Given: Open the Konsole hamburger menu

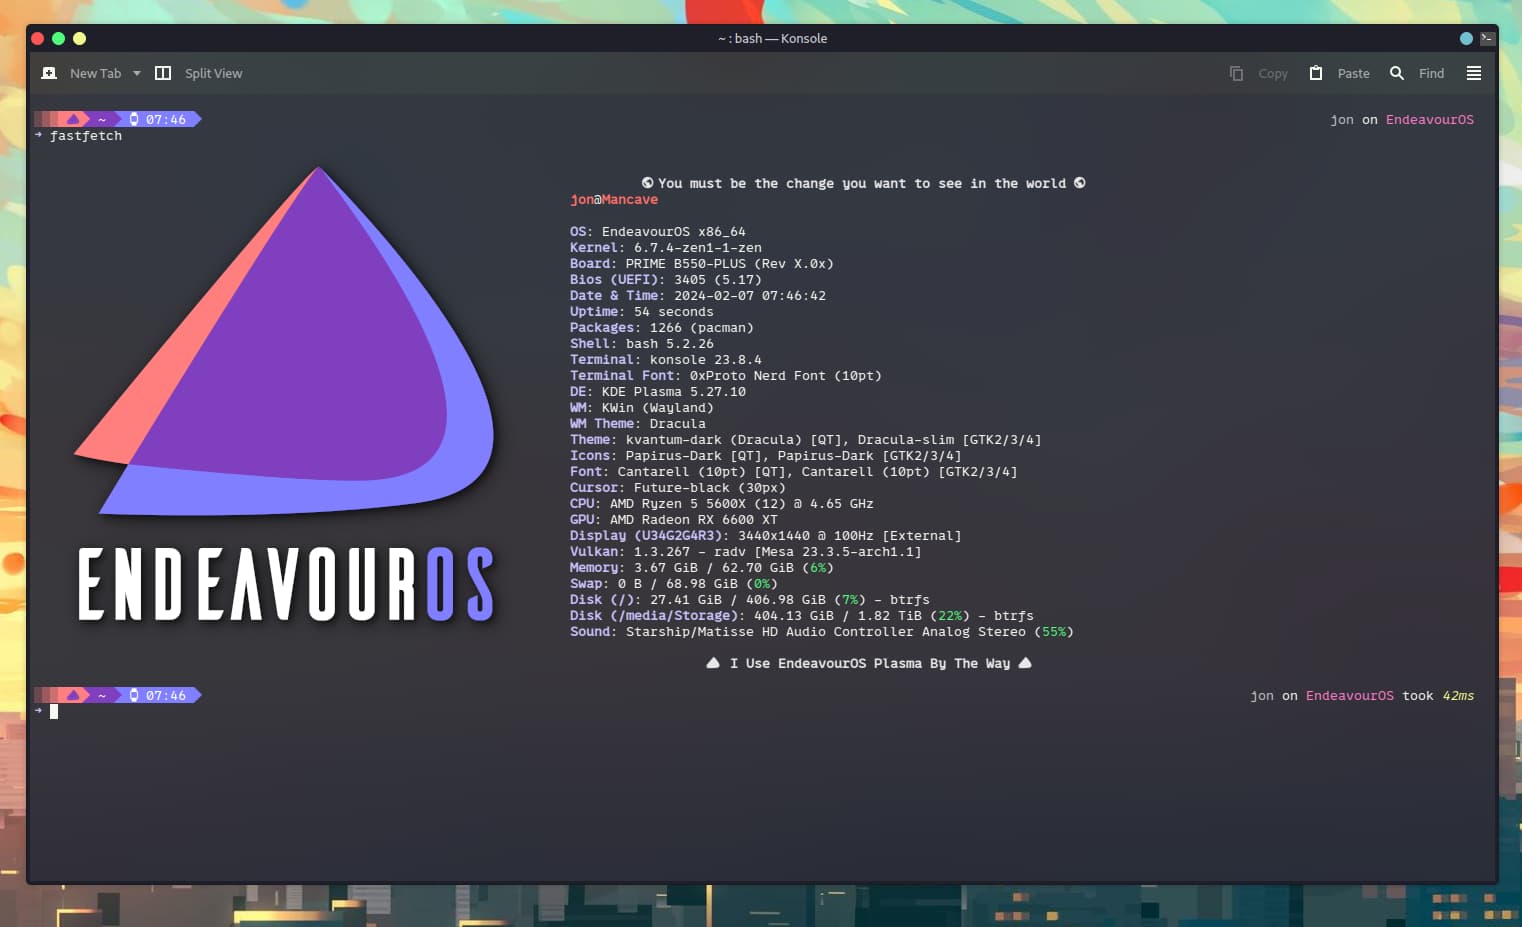Looking at the screenshot, I should [x=1474, y=73].
